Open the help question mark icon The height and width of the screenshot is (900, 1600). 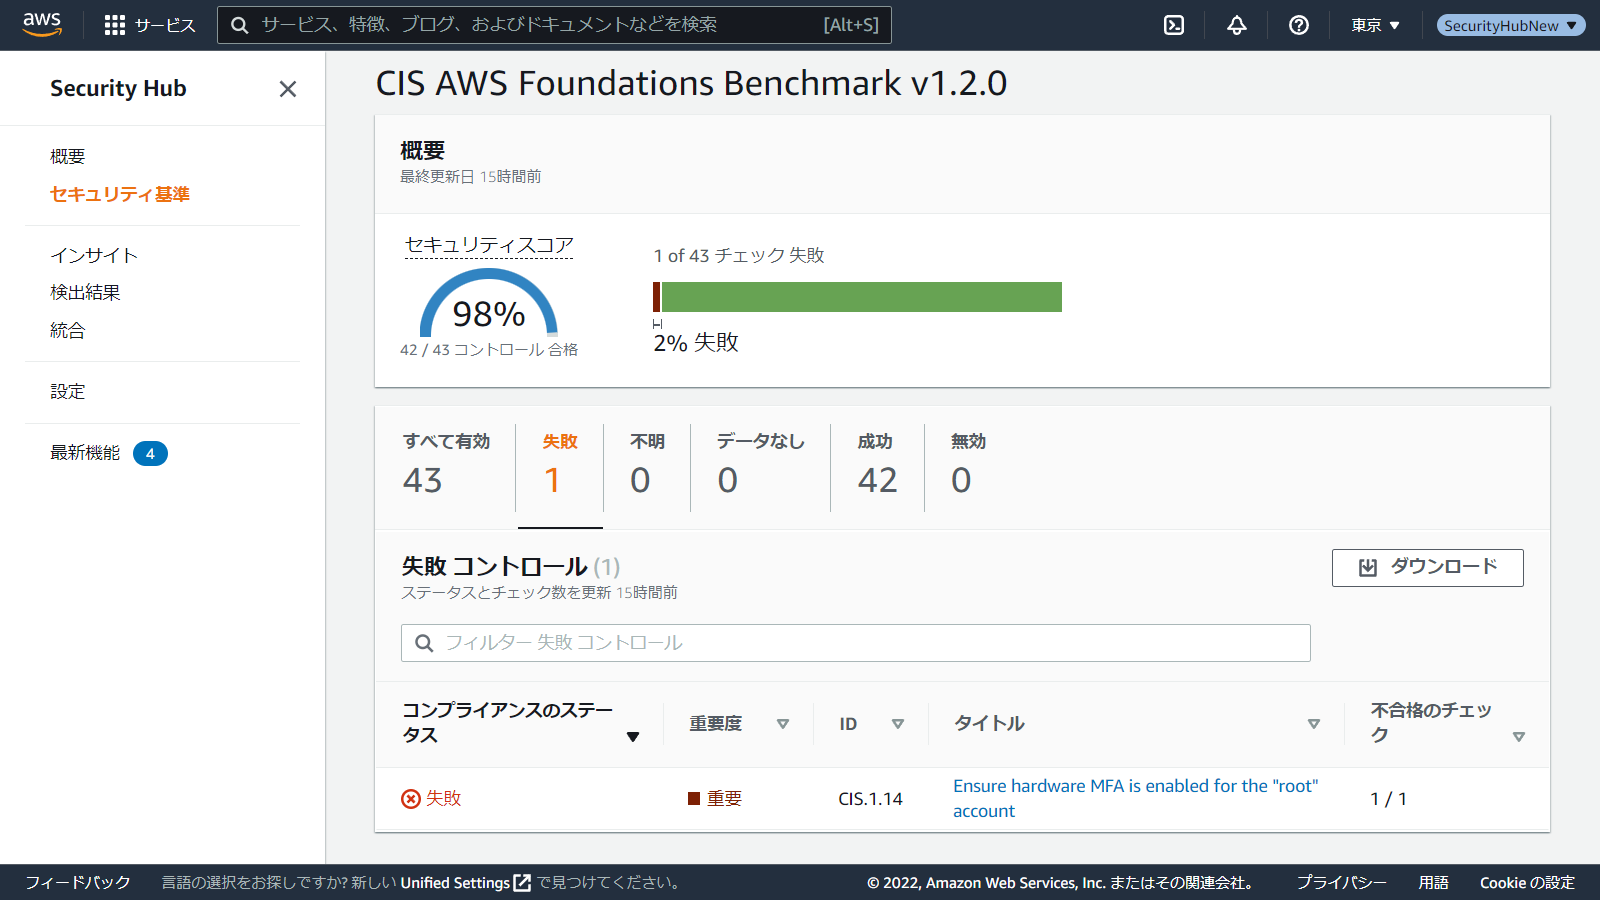pyautogui.click(x=1299, y=25)
